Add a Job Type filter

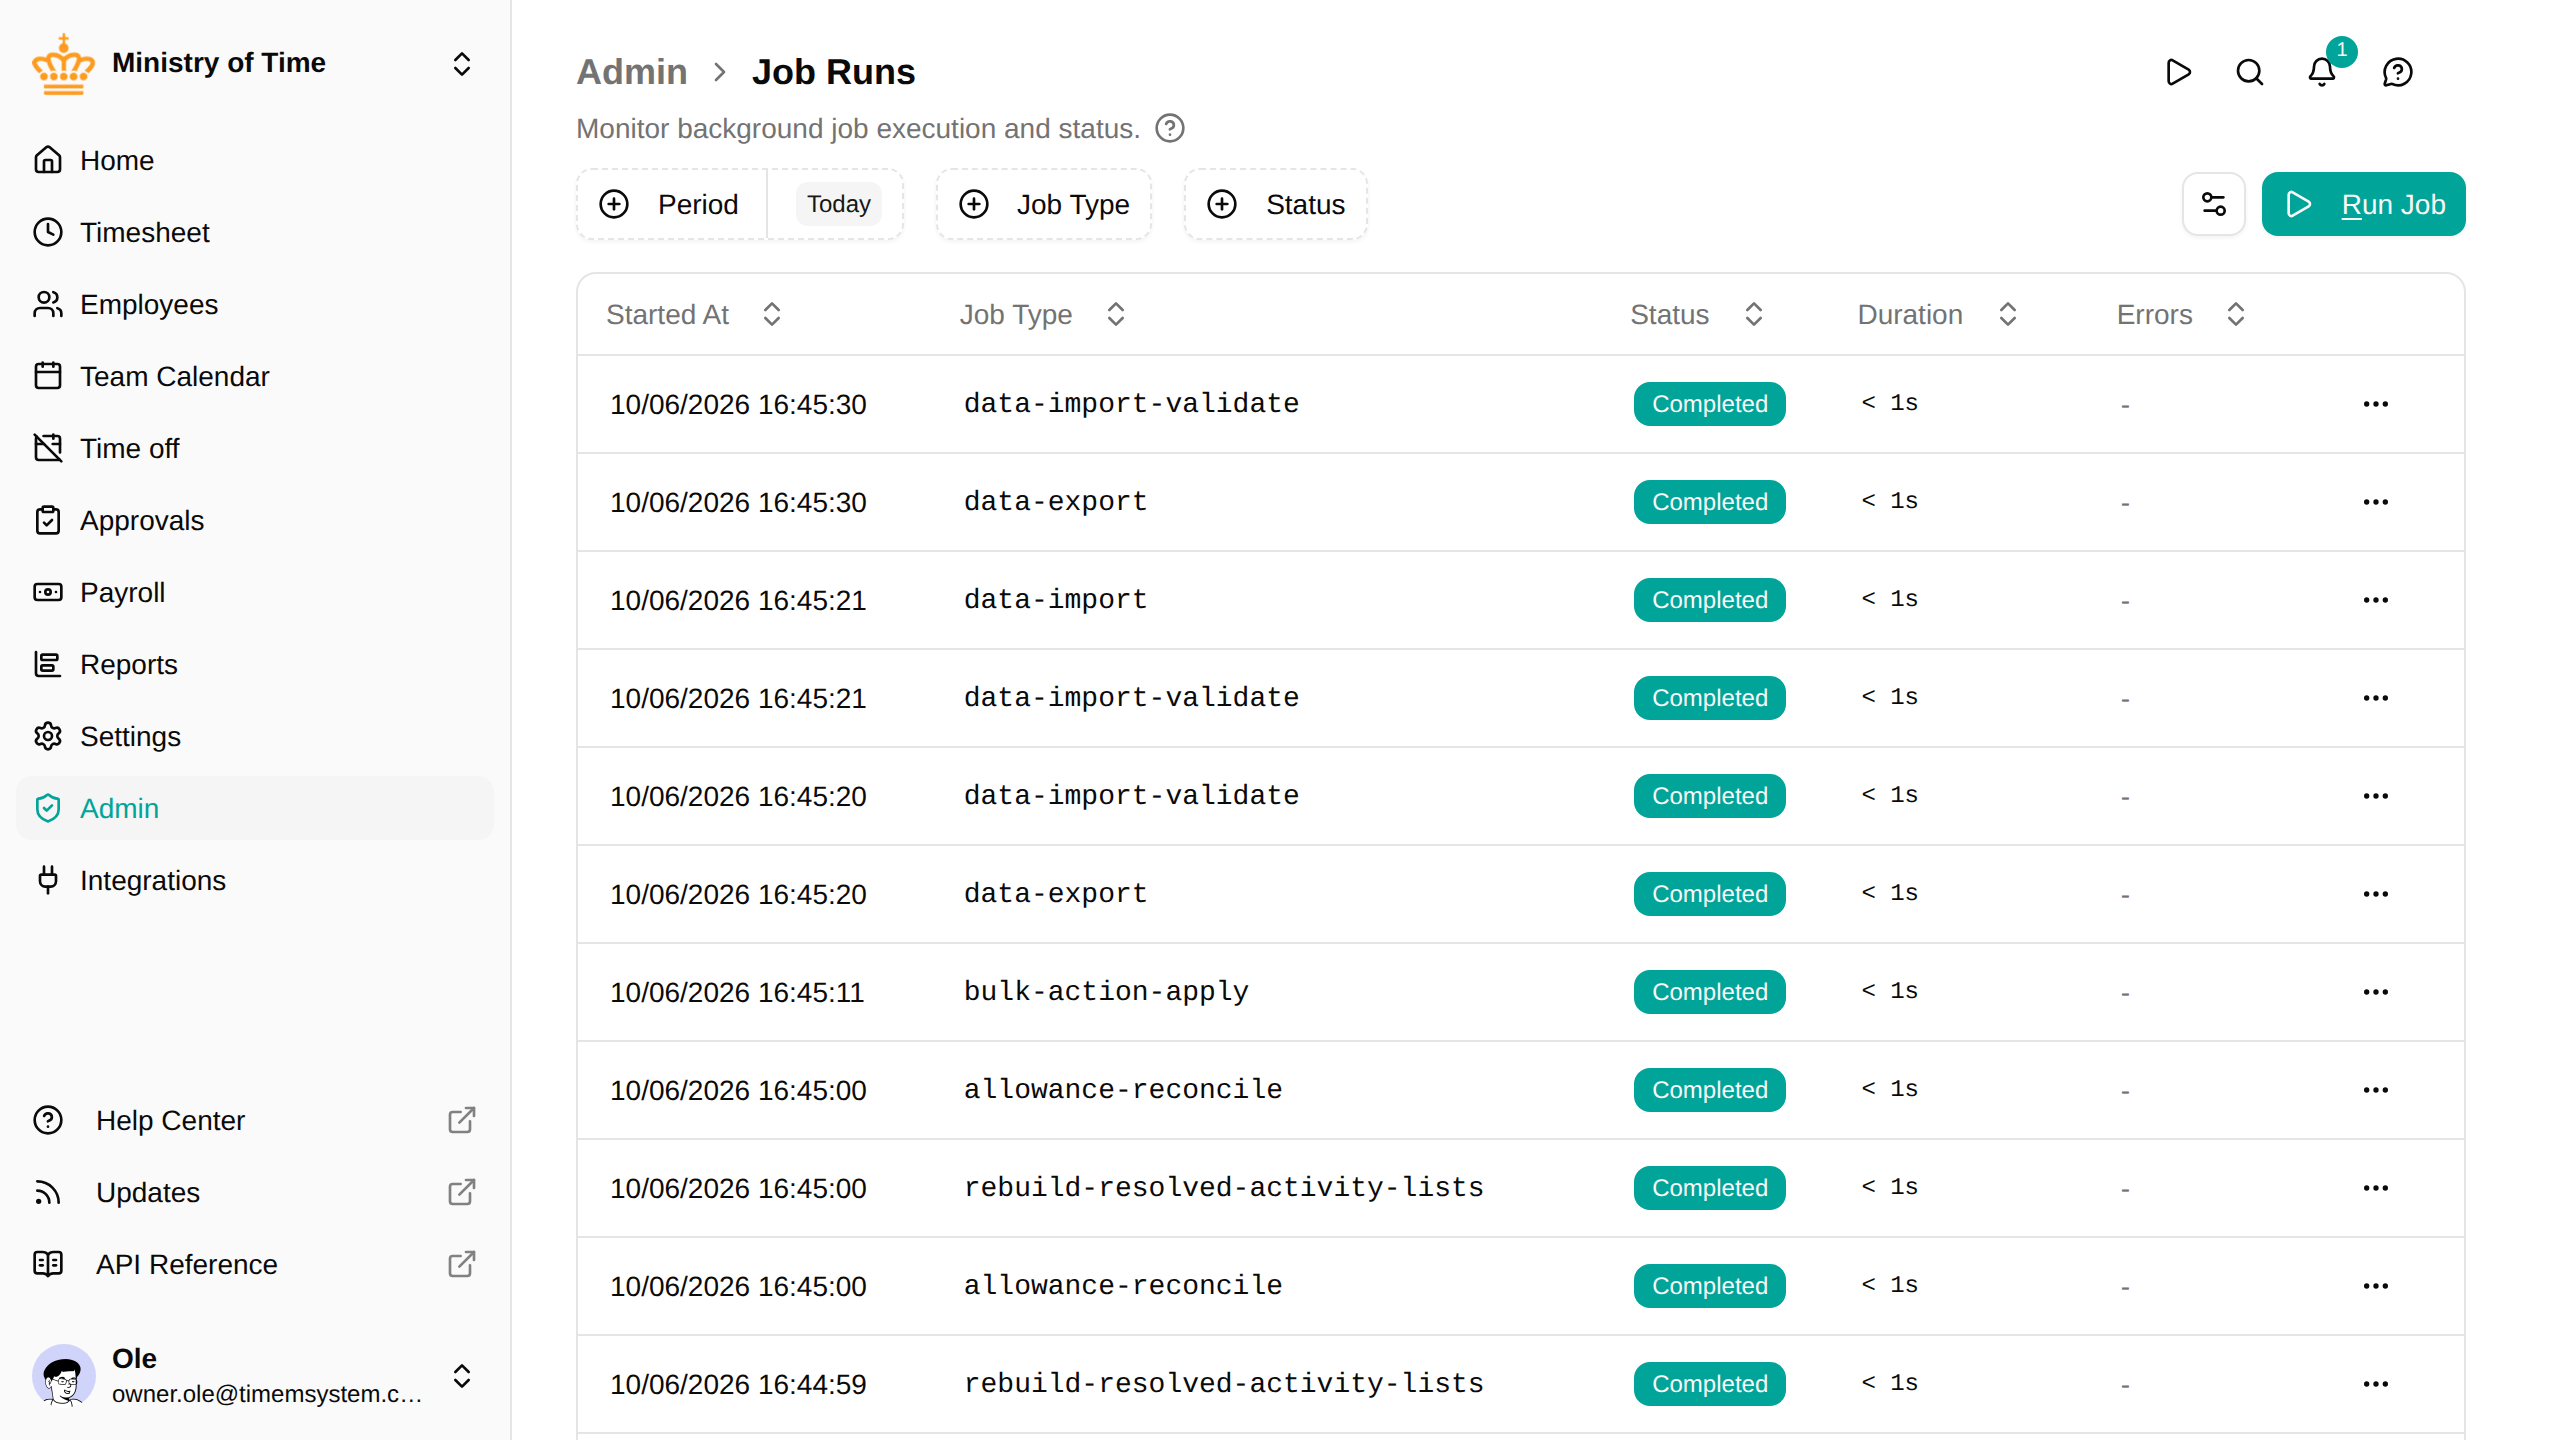click(x=1044, y=204)
